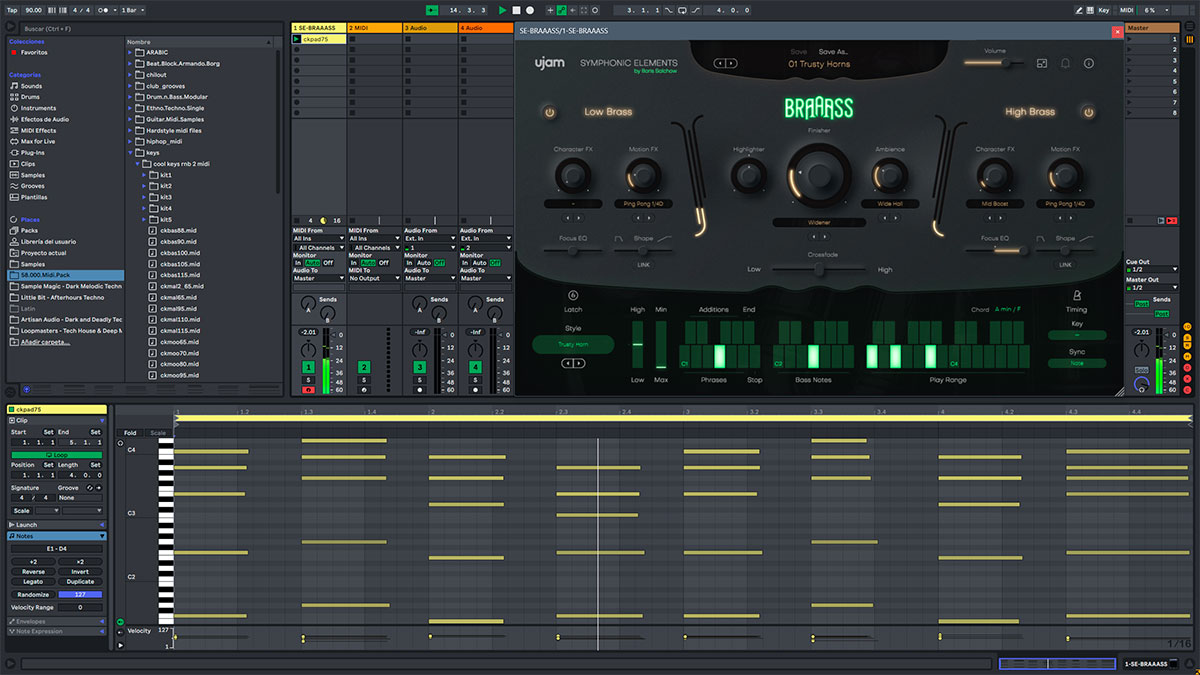Adjust the Crossfade Low-High slider

click(819, 269)
